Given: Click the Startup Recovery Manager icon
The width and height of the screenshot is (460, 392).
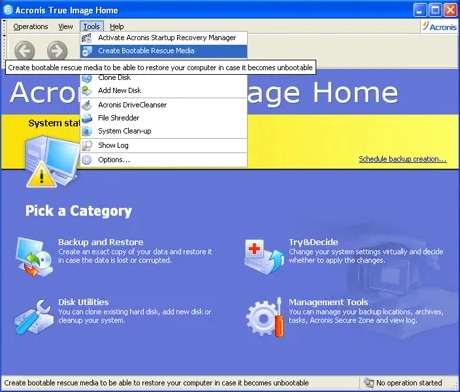Looking at the screenshot, I should [87, 38].
